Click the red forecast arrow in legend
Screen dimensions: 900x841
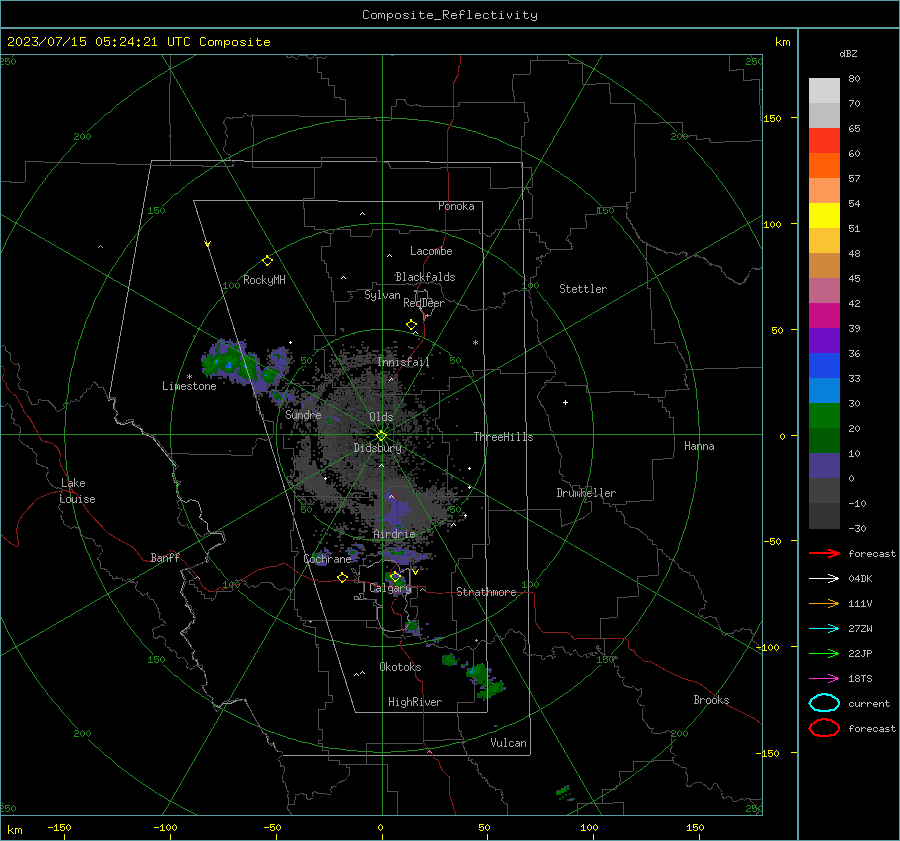824,553
